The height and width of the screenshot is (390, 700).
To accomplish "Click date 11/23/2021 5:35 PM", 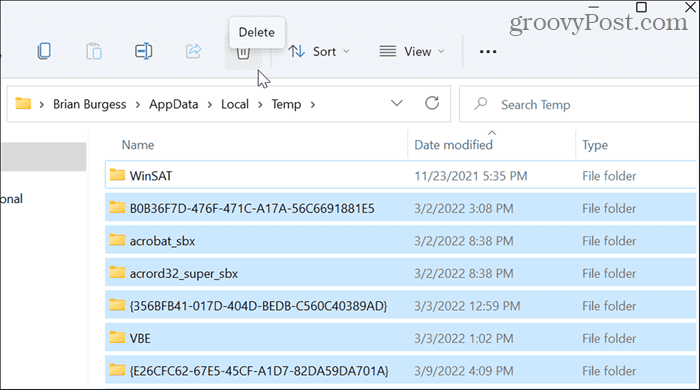I will pyautogui.click(x=471, y=176).
